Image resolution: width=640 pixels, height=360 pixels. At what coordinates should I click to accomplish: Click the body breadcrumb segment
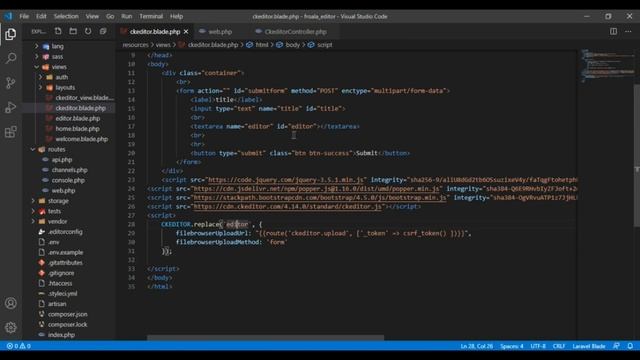(292, 45)
